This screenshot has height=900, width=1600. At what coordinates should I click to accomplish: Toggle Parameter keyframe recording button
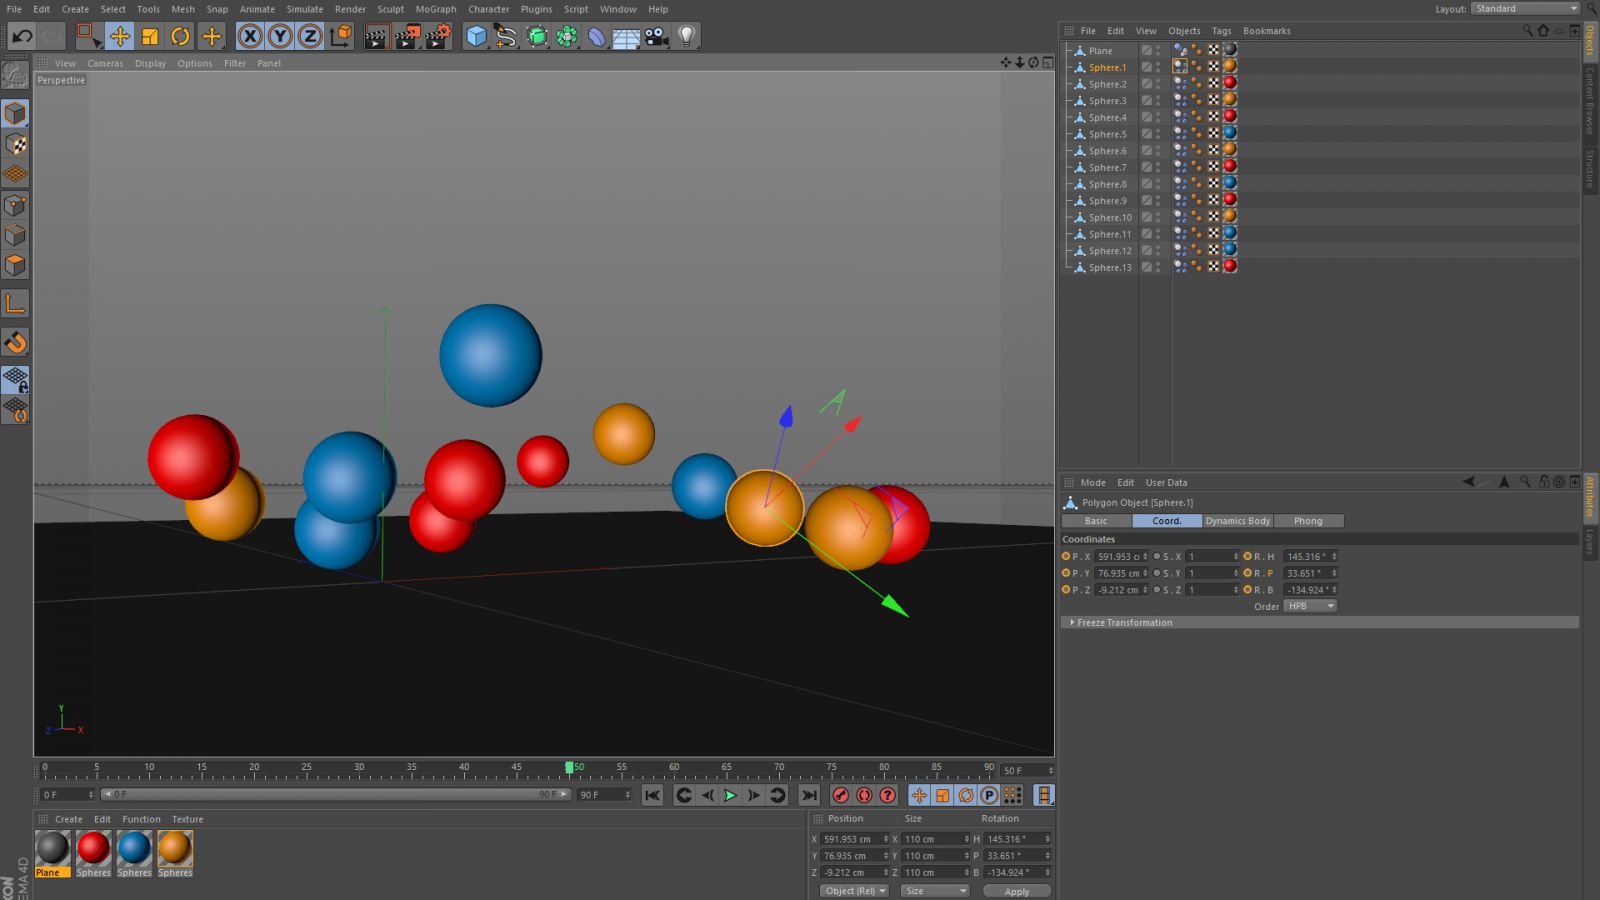[x=989, y=795]
